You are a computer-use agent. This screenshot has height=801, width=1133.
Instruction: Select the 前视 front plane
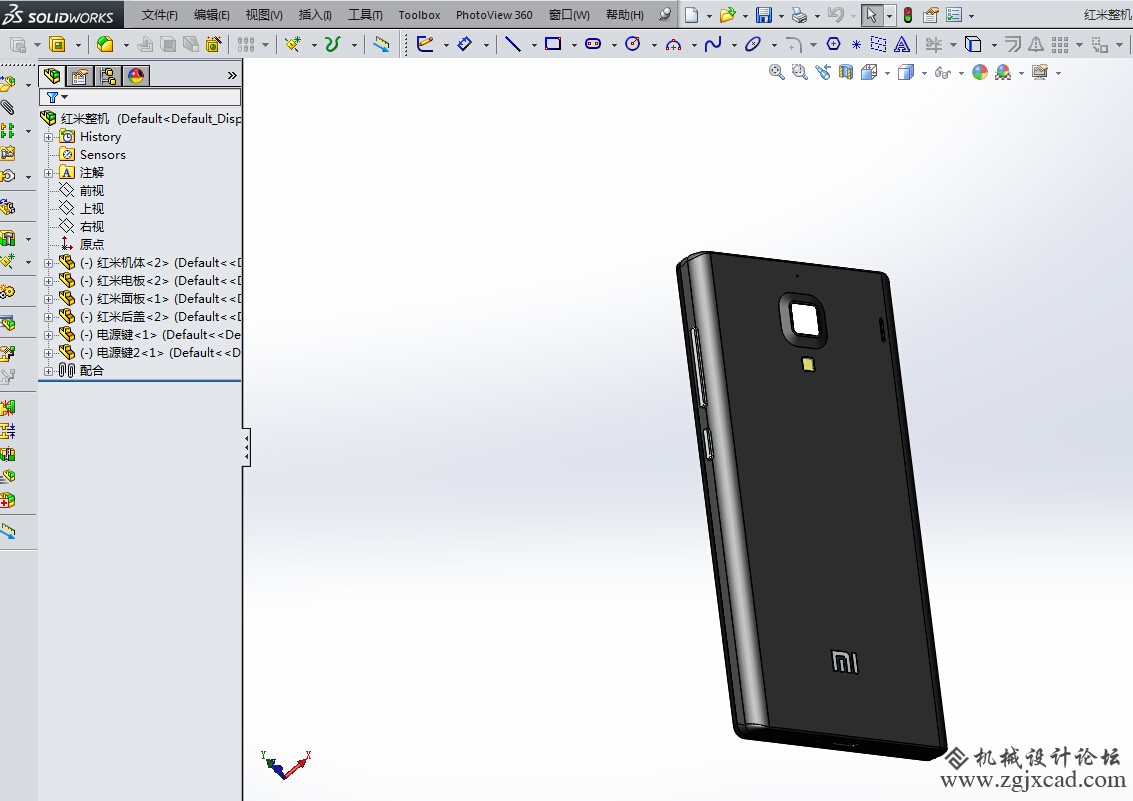pyautogui.click(x=91, y=191)
